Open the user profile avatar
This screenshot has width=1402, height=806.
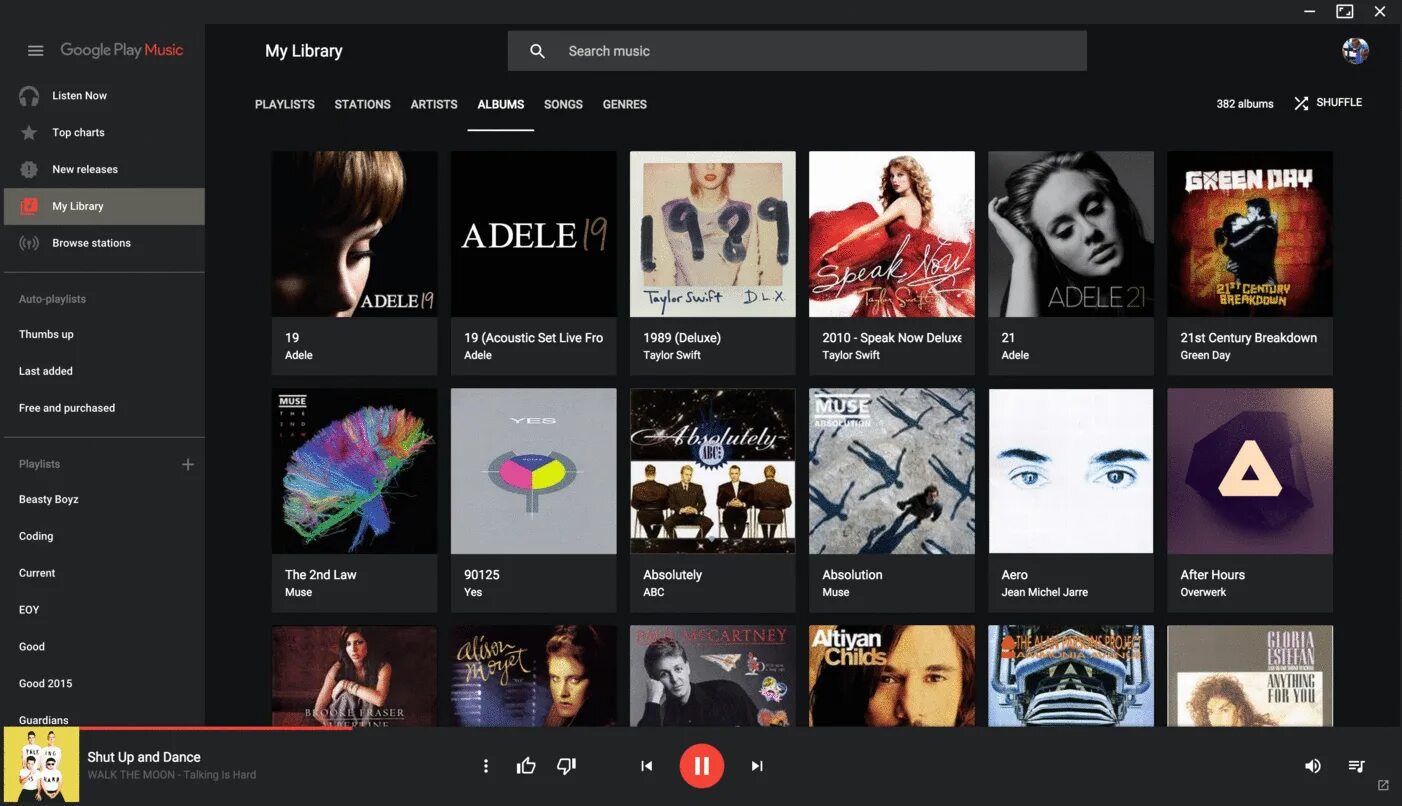coord(1355,50)
